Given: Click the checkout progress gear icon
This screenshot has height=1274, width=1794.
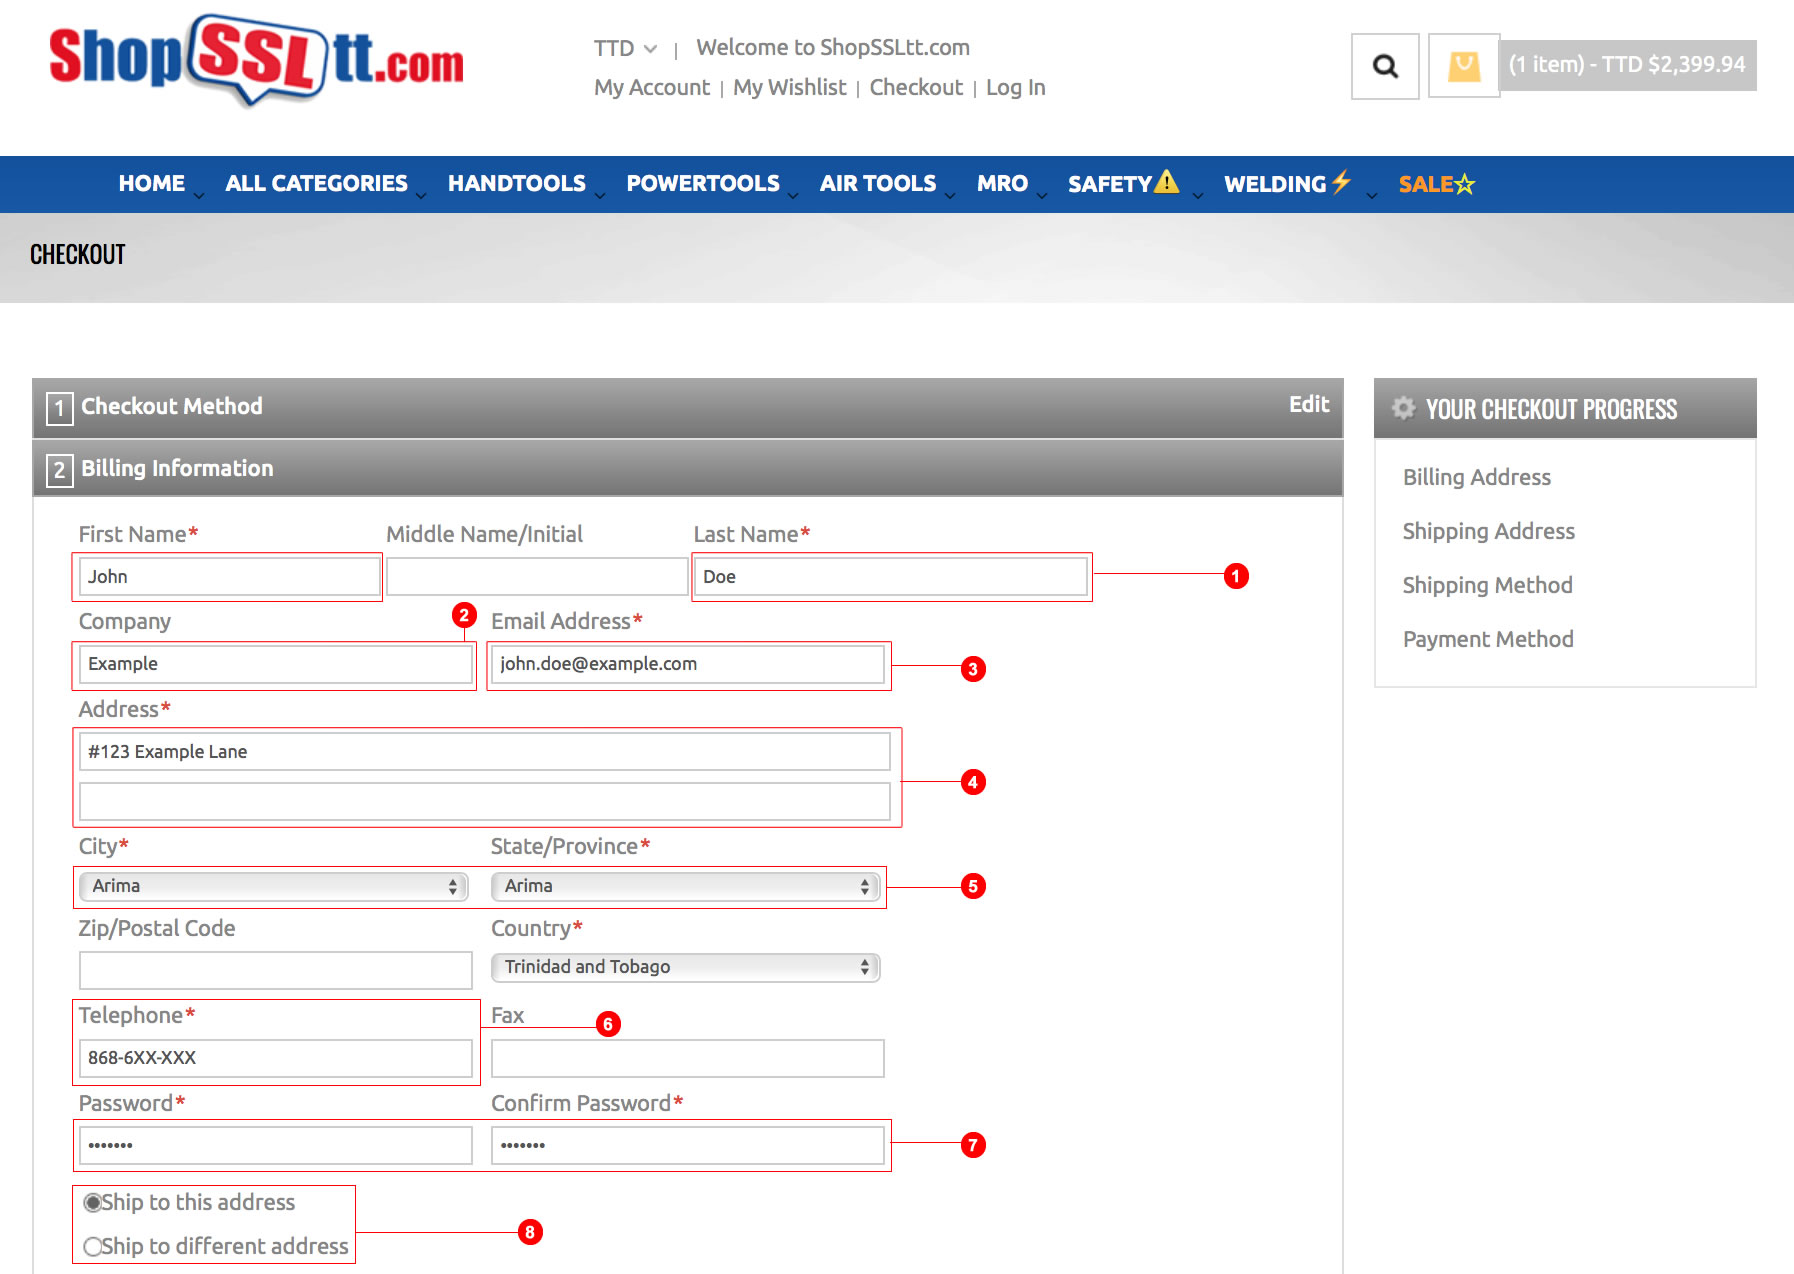Looking at the screenshot, I should point(1403,408).
